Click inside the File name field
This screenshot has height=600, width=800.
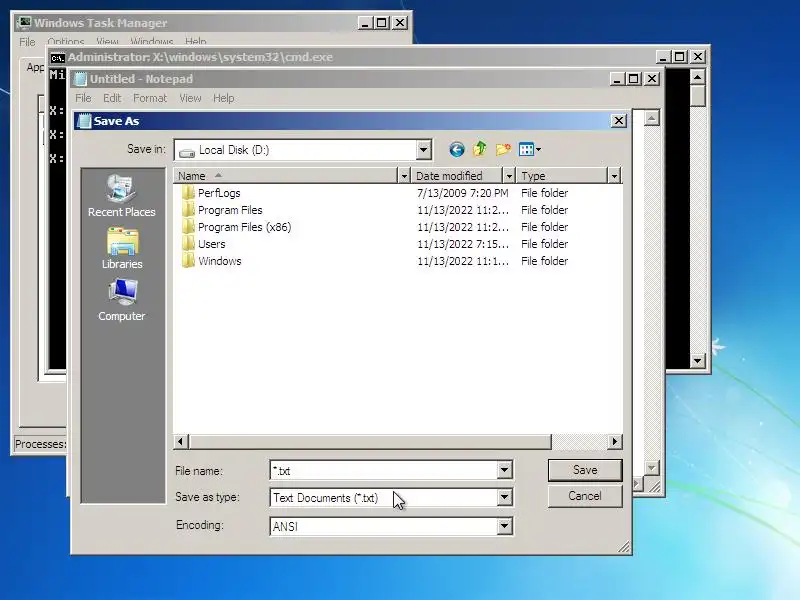pyautogui.click(x=383, y=470)
